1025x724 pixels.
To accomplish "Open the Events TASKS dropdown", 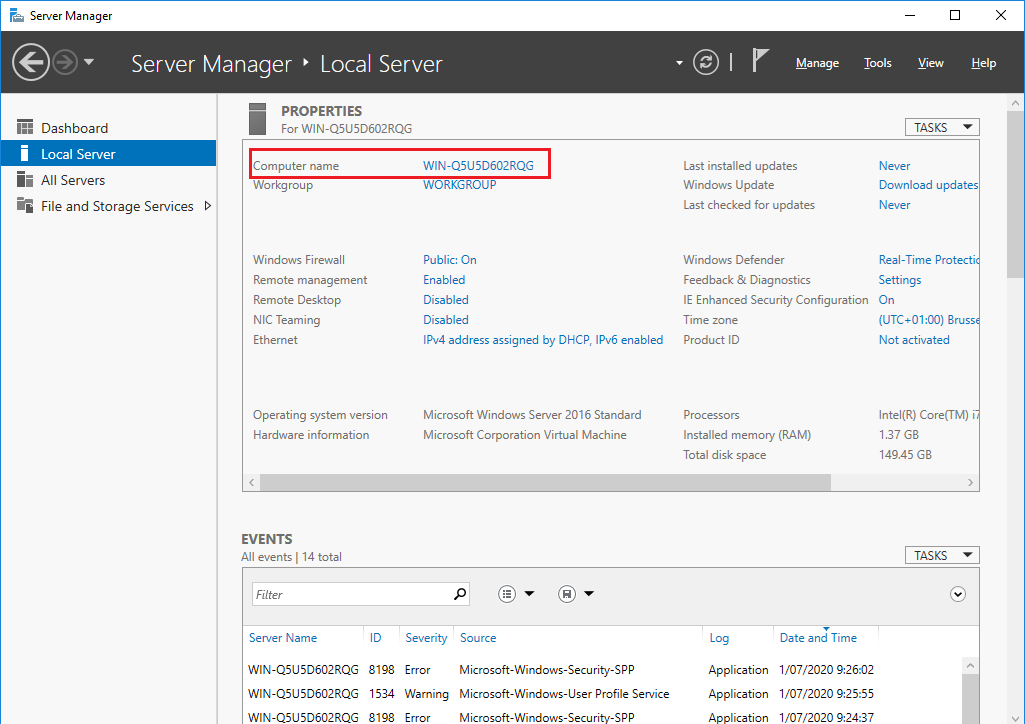I will click(942, 555).
